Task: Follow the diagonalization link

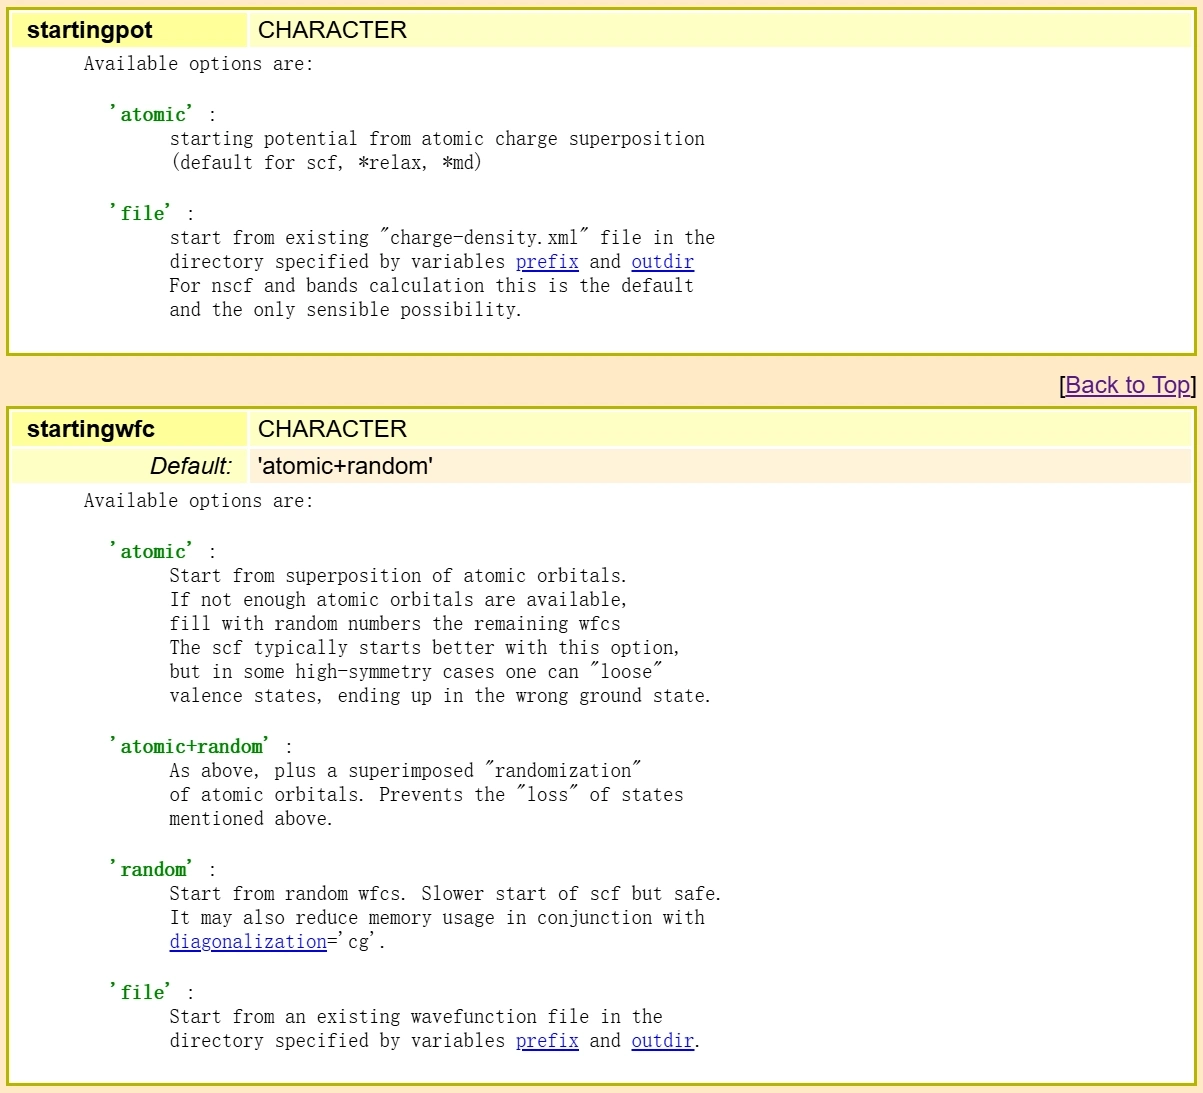Action: [248, 942]
